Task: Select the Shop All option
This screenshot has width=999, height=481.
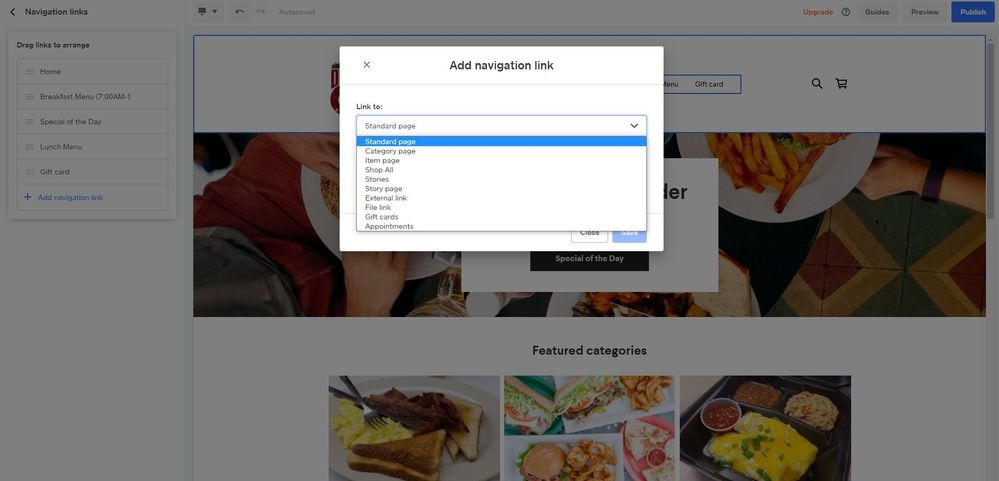Action: tap(379, 170)
